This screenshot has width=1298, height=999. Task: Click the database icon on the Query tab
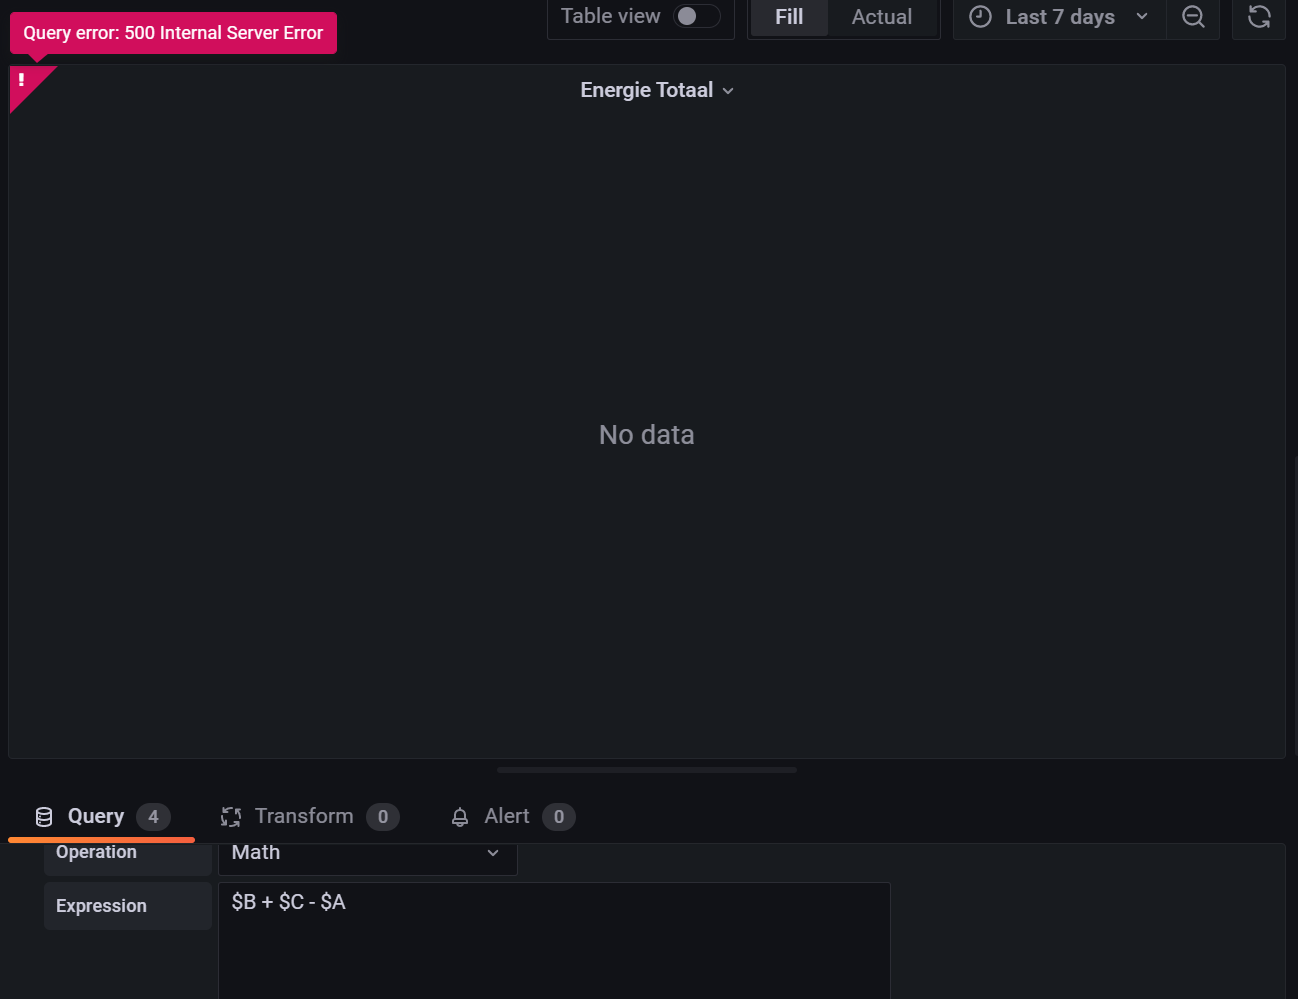[x=43, y=816]
